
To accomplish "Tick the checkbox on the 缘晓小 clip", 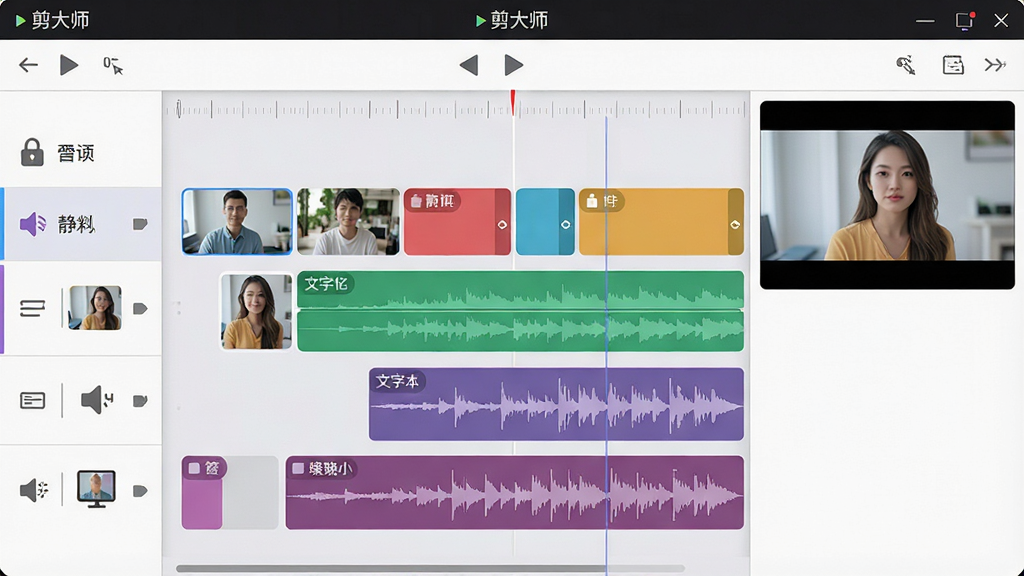I will pyautogui.click(x=298, y=468).
